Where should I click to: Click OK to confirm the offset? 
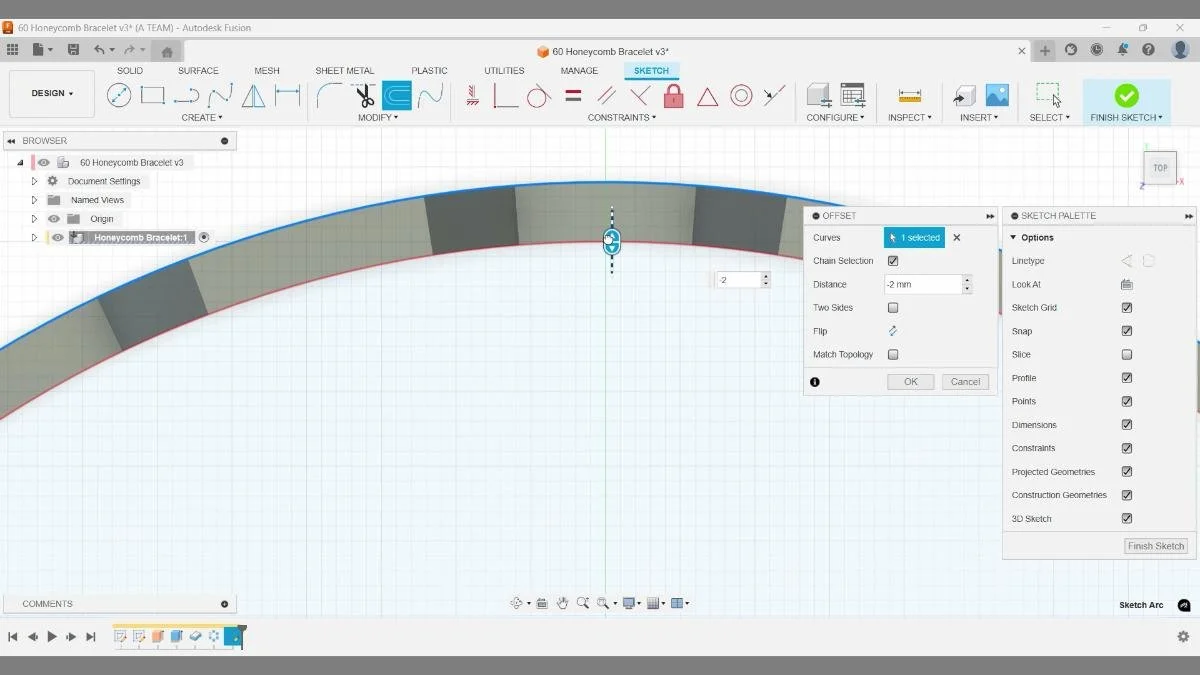909,381
